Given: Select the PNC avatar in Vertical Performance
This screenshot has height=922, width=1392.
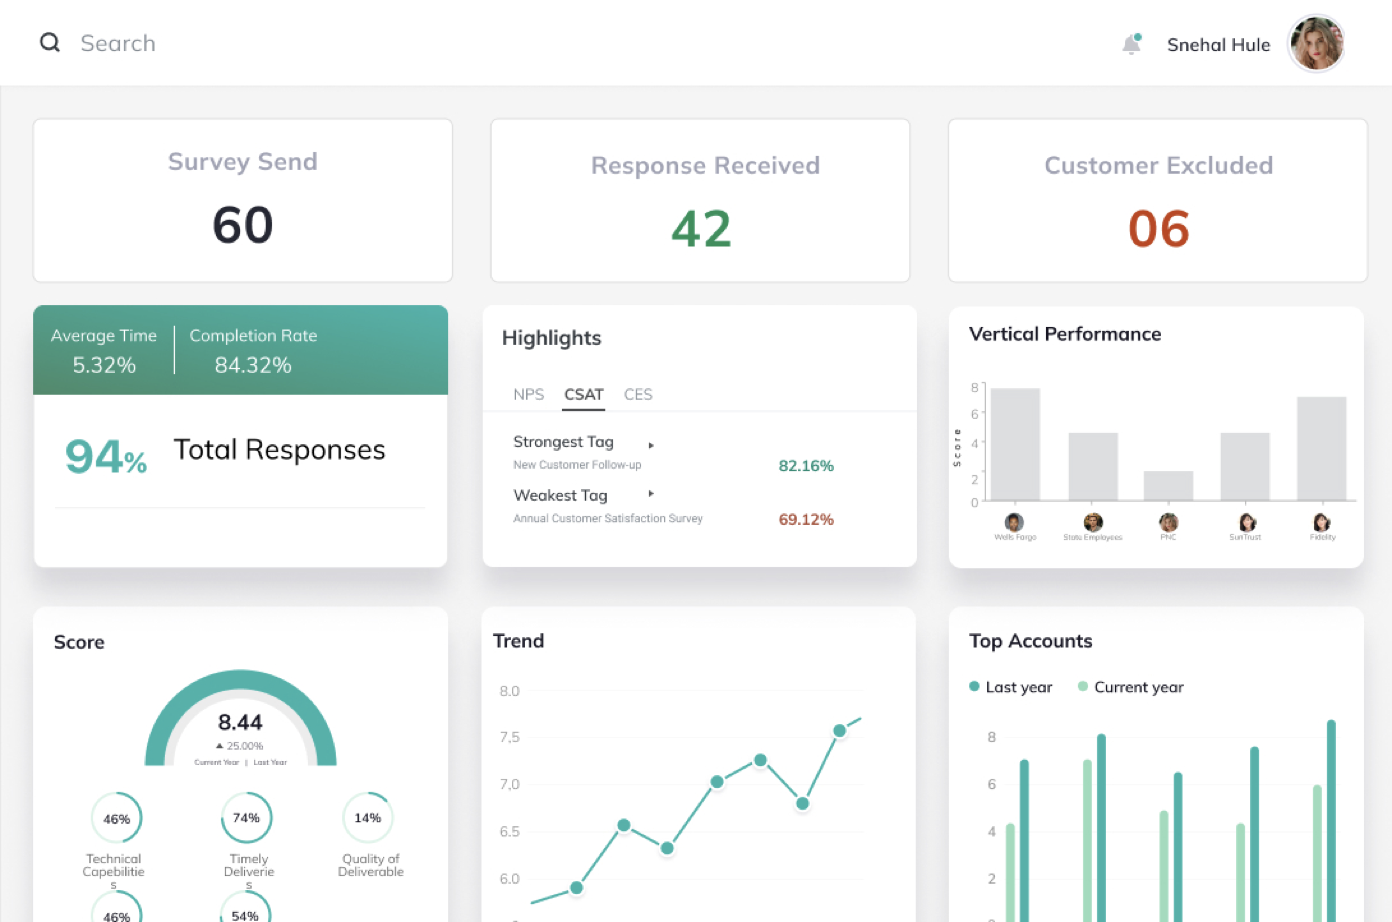Looking at the screenshot, I should pyautogui.click(x=1168, y=522).
